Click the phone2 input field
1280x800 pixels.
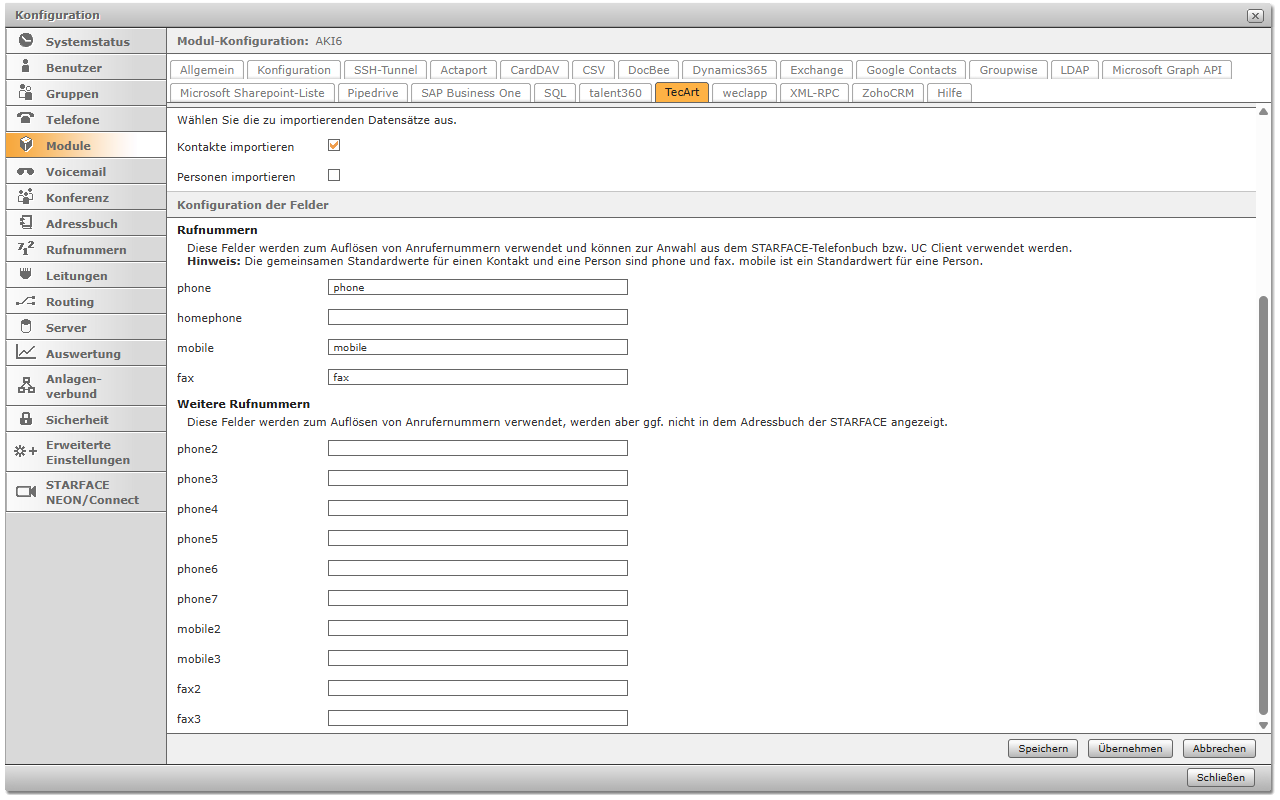pos(478,448)
